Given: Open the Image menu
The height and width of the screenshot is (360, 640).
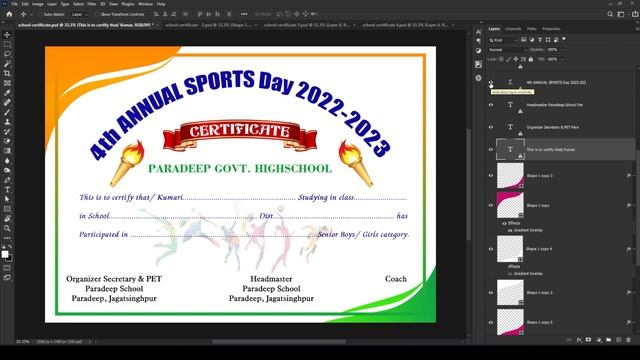Looking at the screenshot, I should (x=38, y=4).
